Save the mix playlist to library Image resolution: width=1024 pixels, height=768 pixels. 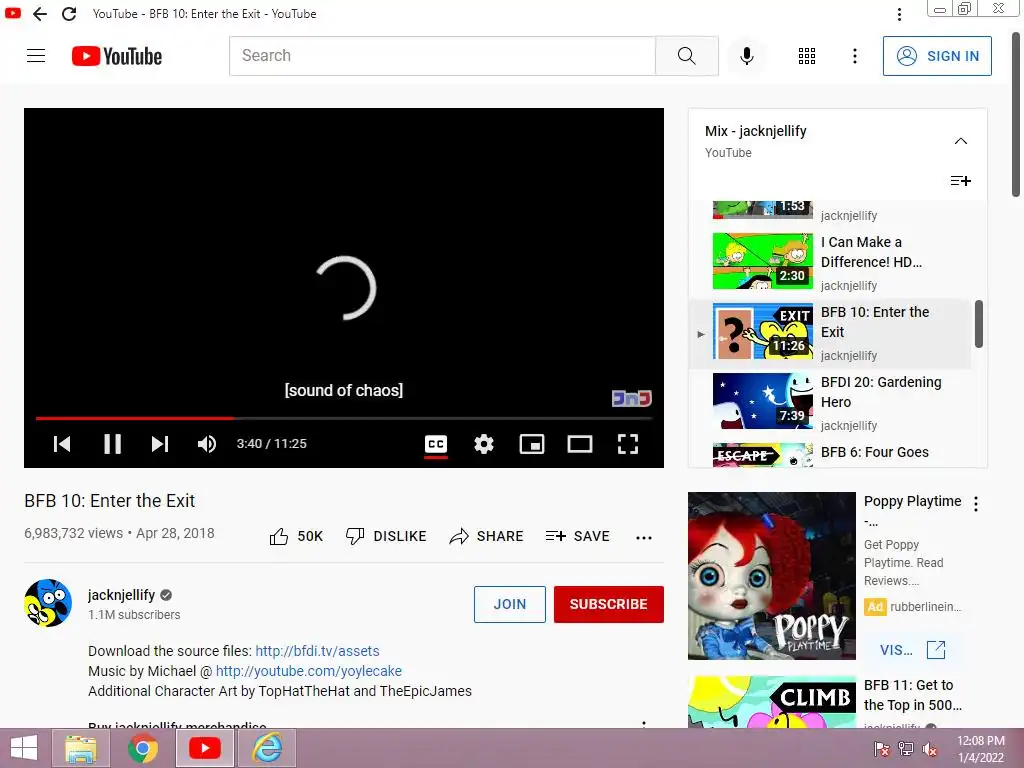pos(961,181)
